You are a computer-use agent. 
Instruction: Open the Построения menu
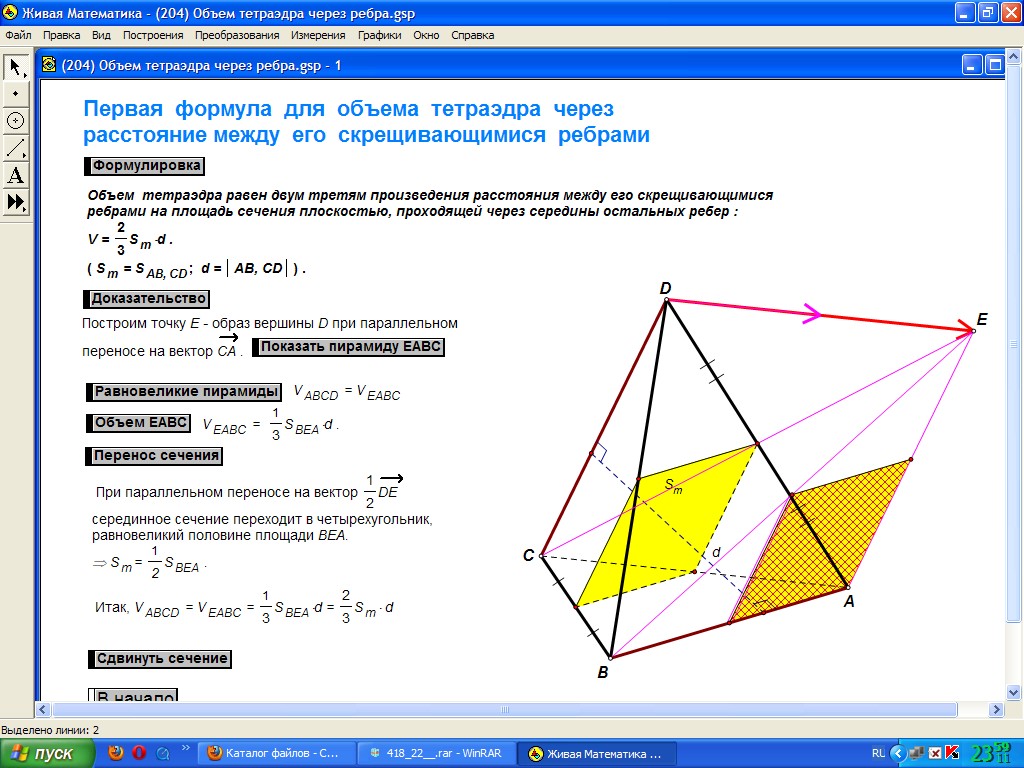point(153,35)
